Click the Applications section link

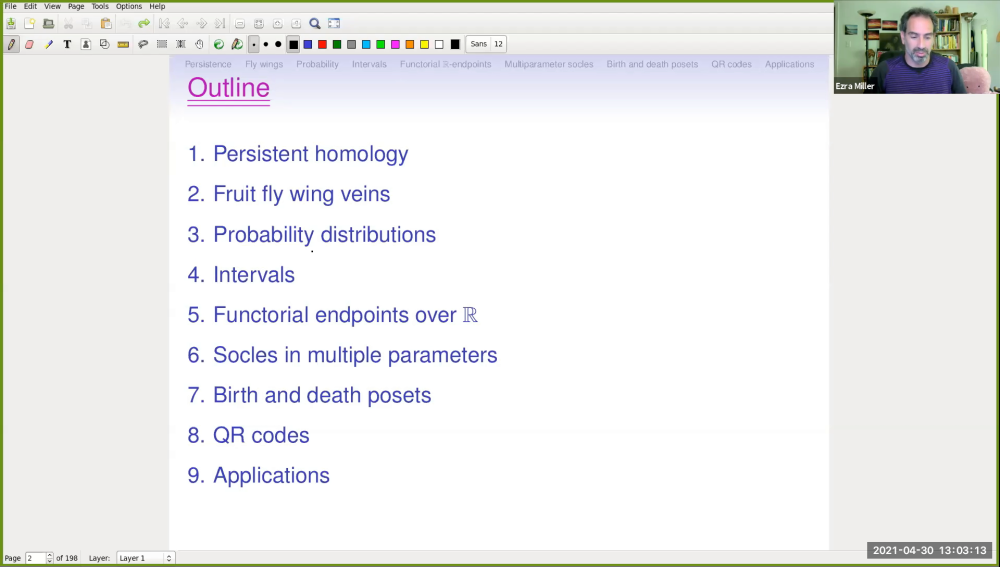(x=790, y=64)
